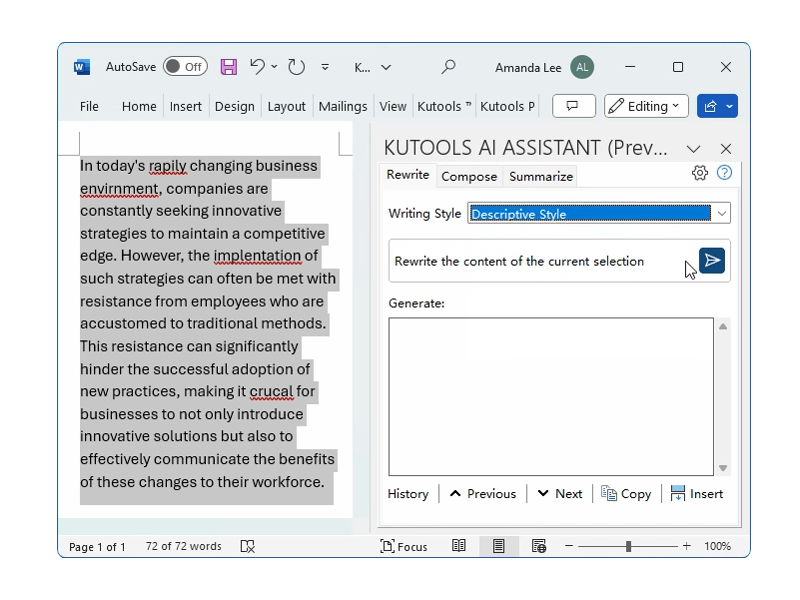Click the 72 of 72 words count

183,546
